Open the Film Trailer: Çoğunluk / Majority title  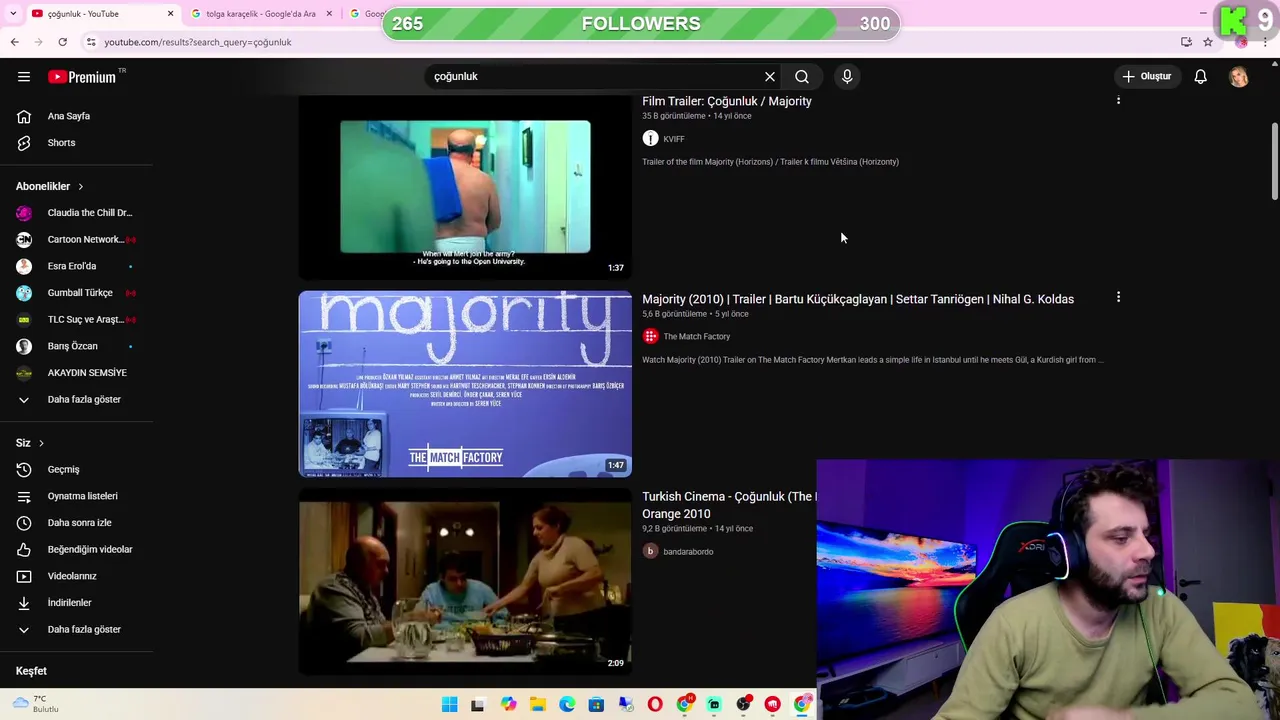coord(727,101)
